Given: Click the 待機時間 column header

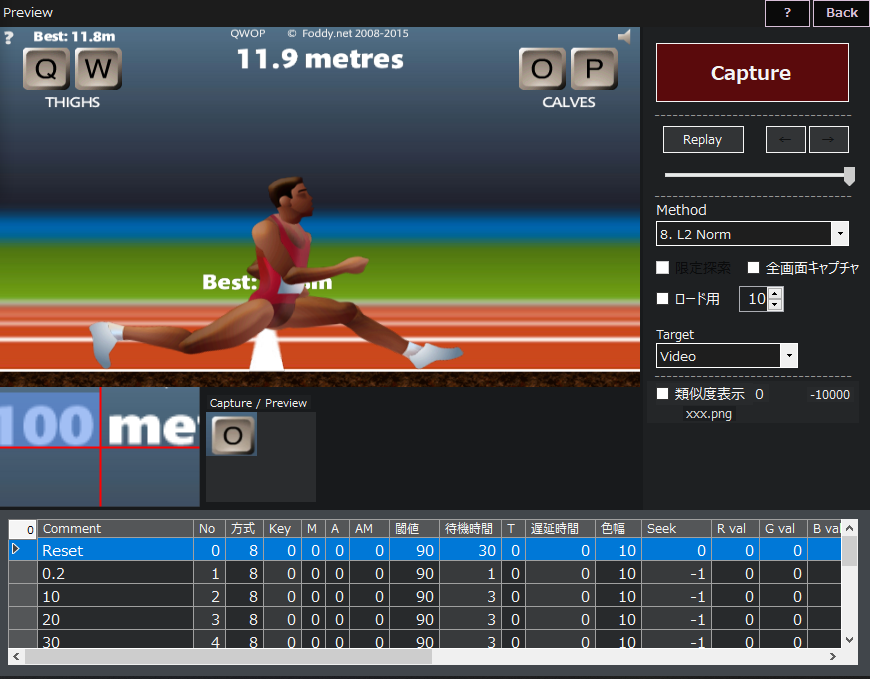Looking at the screenshot, I should [x=470, y=529].
